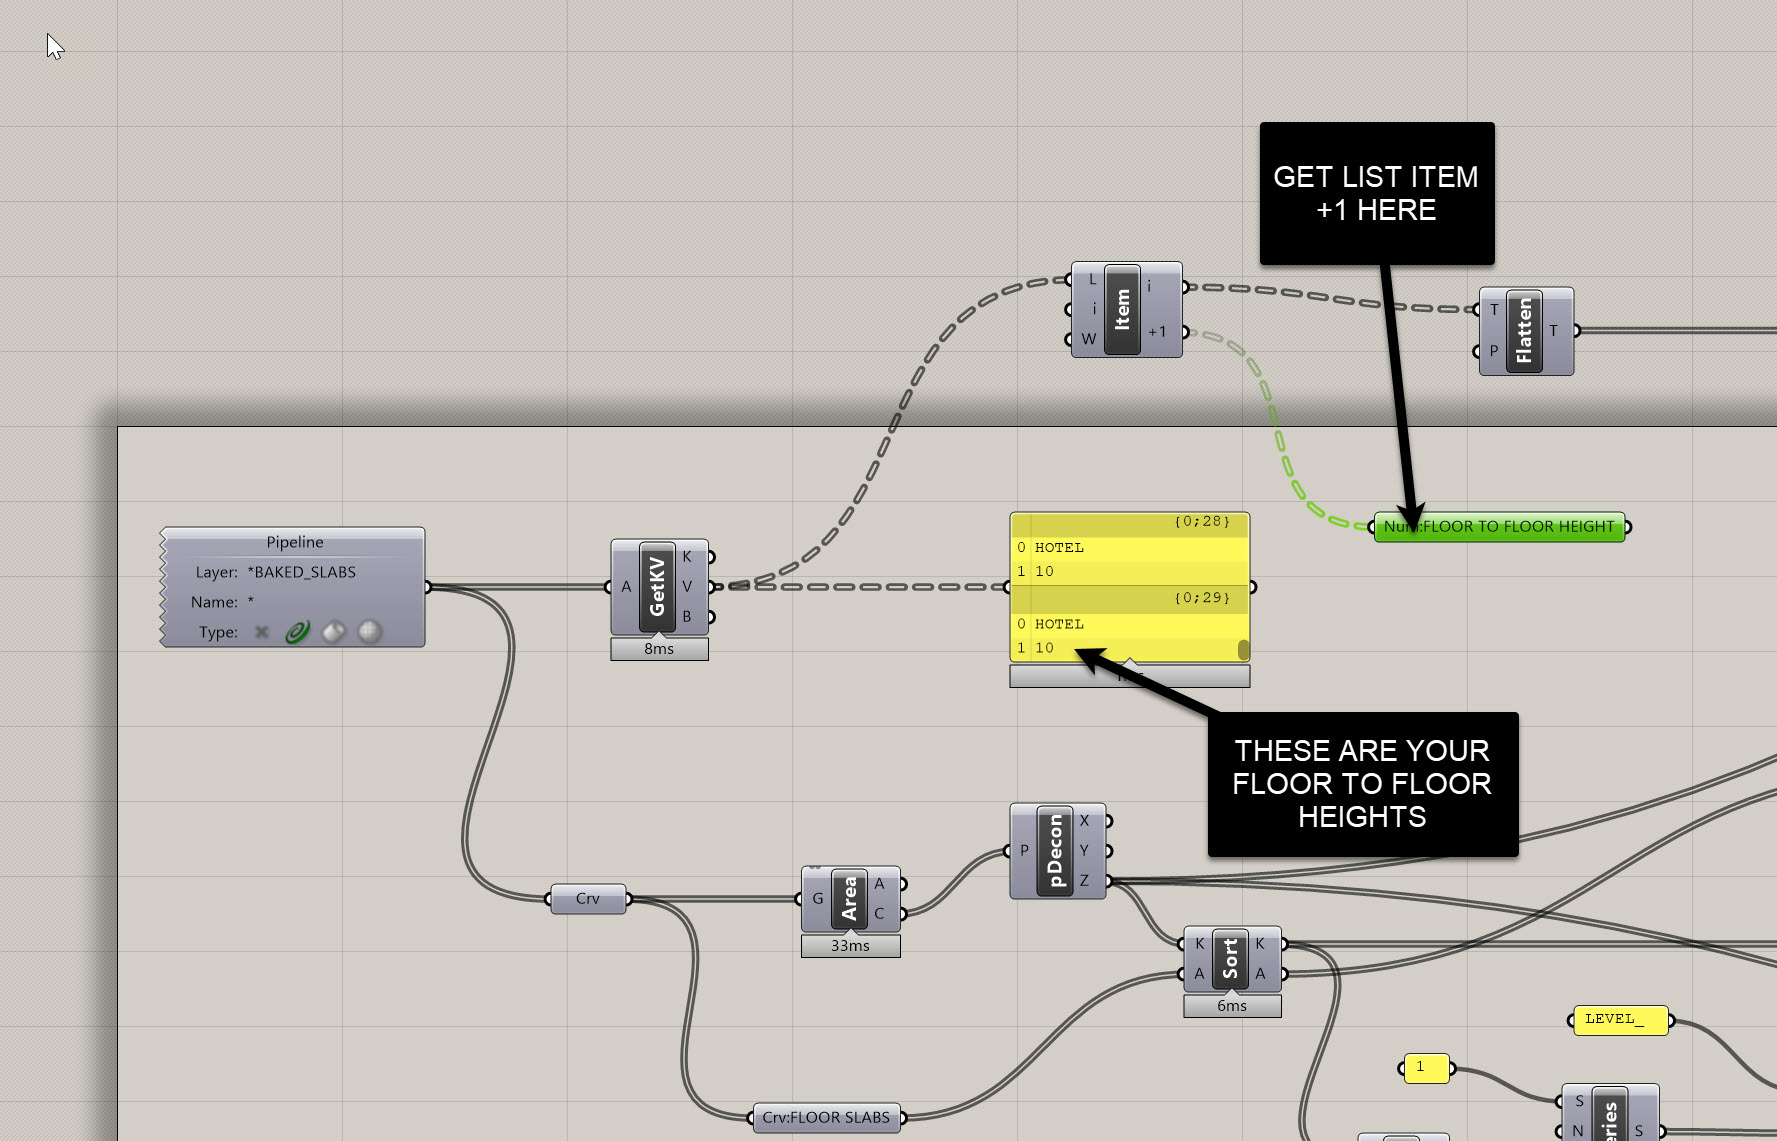1777x1141 pixels.
Task: Select the Crv:FLOOR SLABS parameter
Action: [x=826, y=1117]
